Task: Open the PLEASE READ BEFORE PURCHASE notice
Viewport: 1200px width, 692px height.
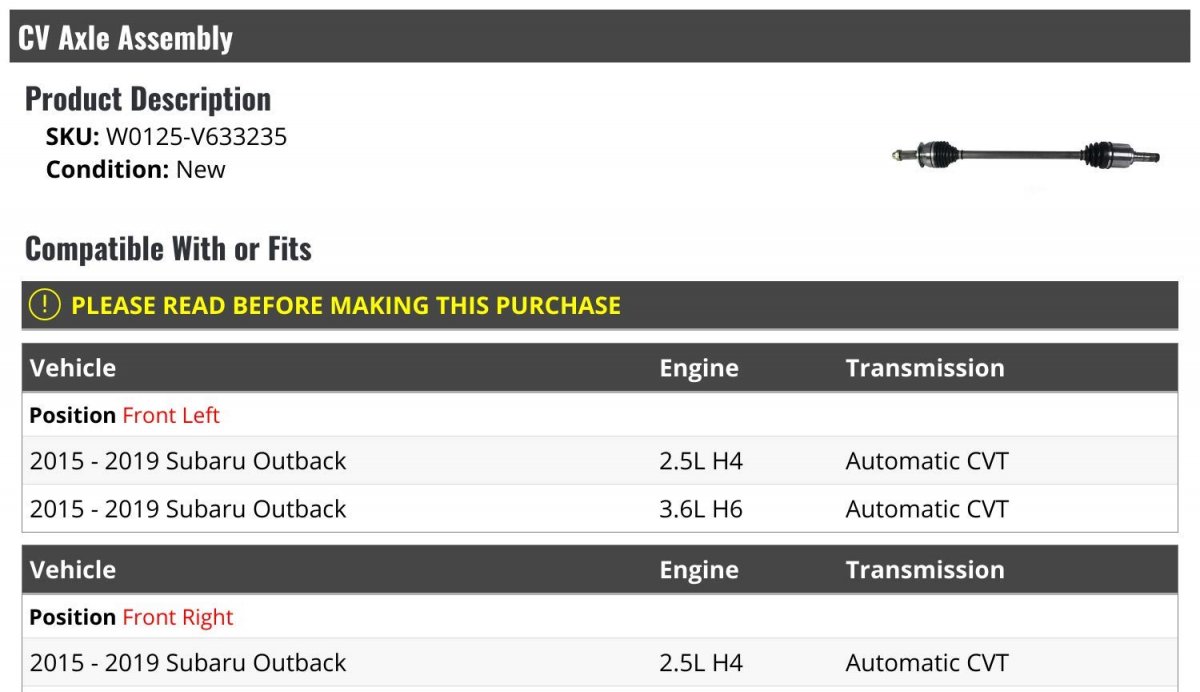Action: click(346, 306)
